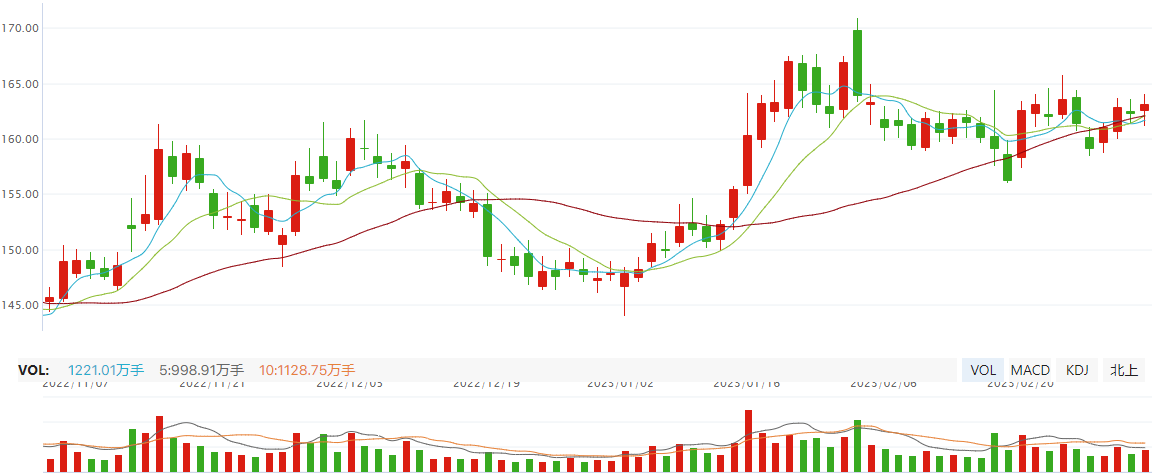Click the 160.00 price axis label
This screenshot has height=476, width=1158.
pos(20,139)
